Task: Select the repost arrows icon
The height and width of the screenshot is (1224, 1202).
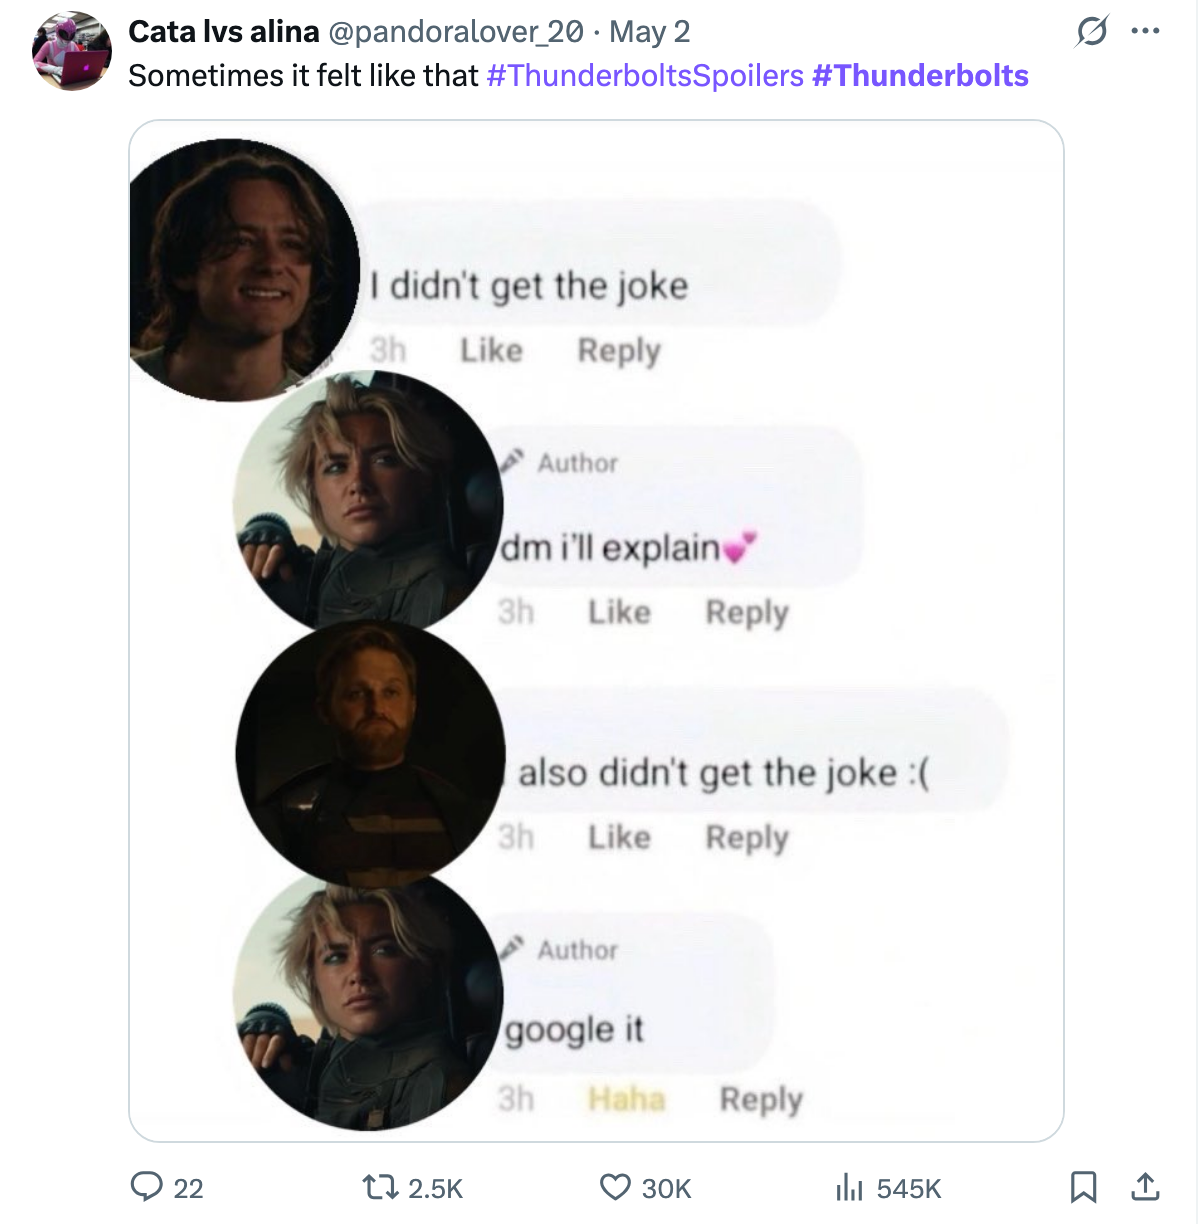Action: click(381, 1190)
